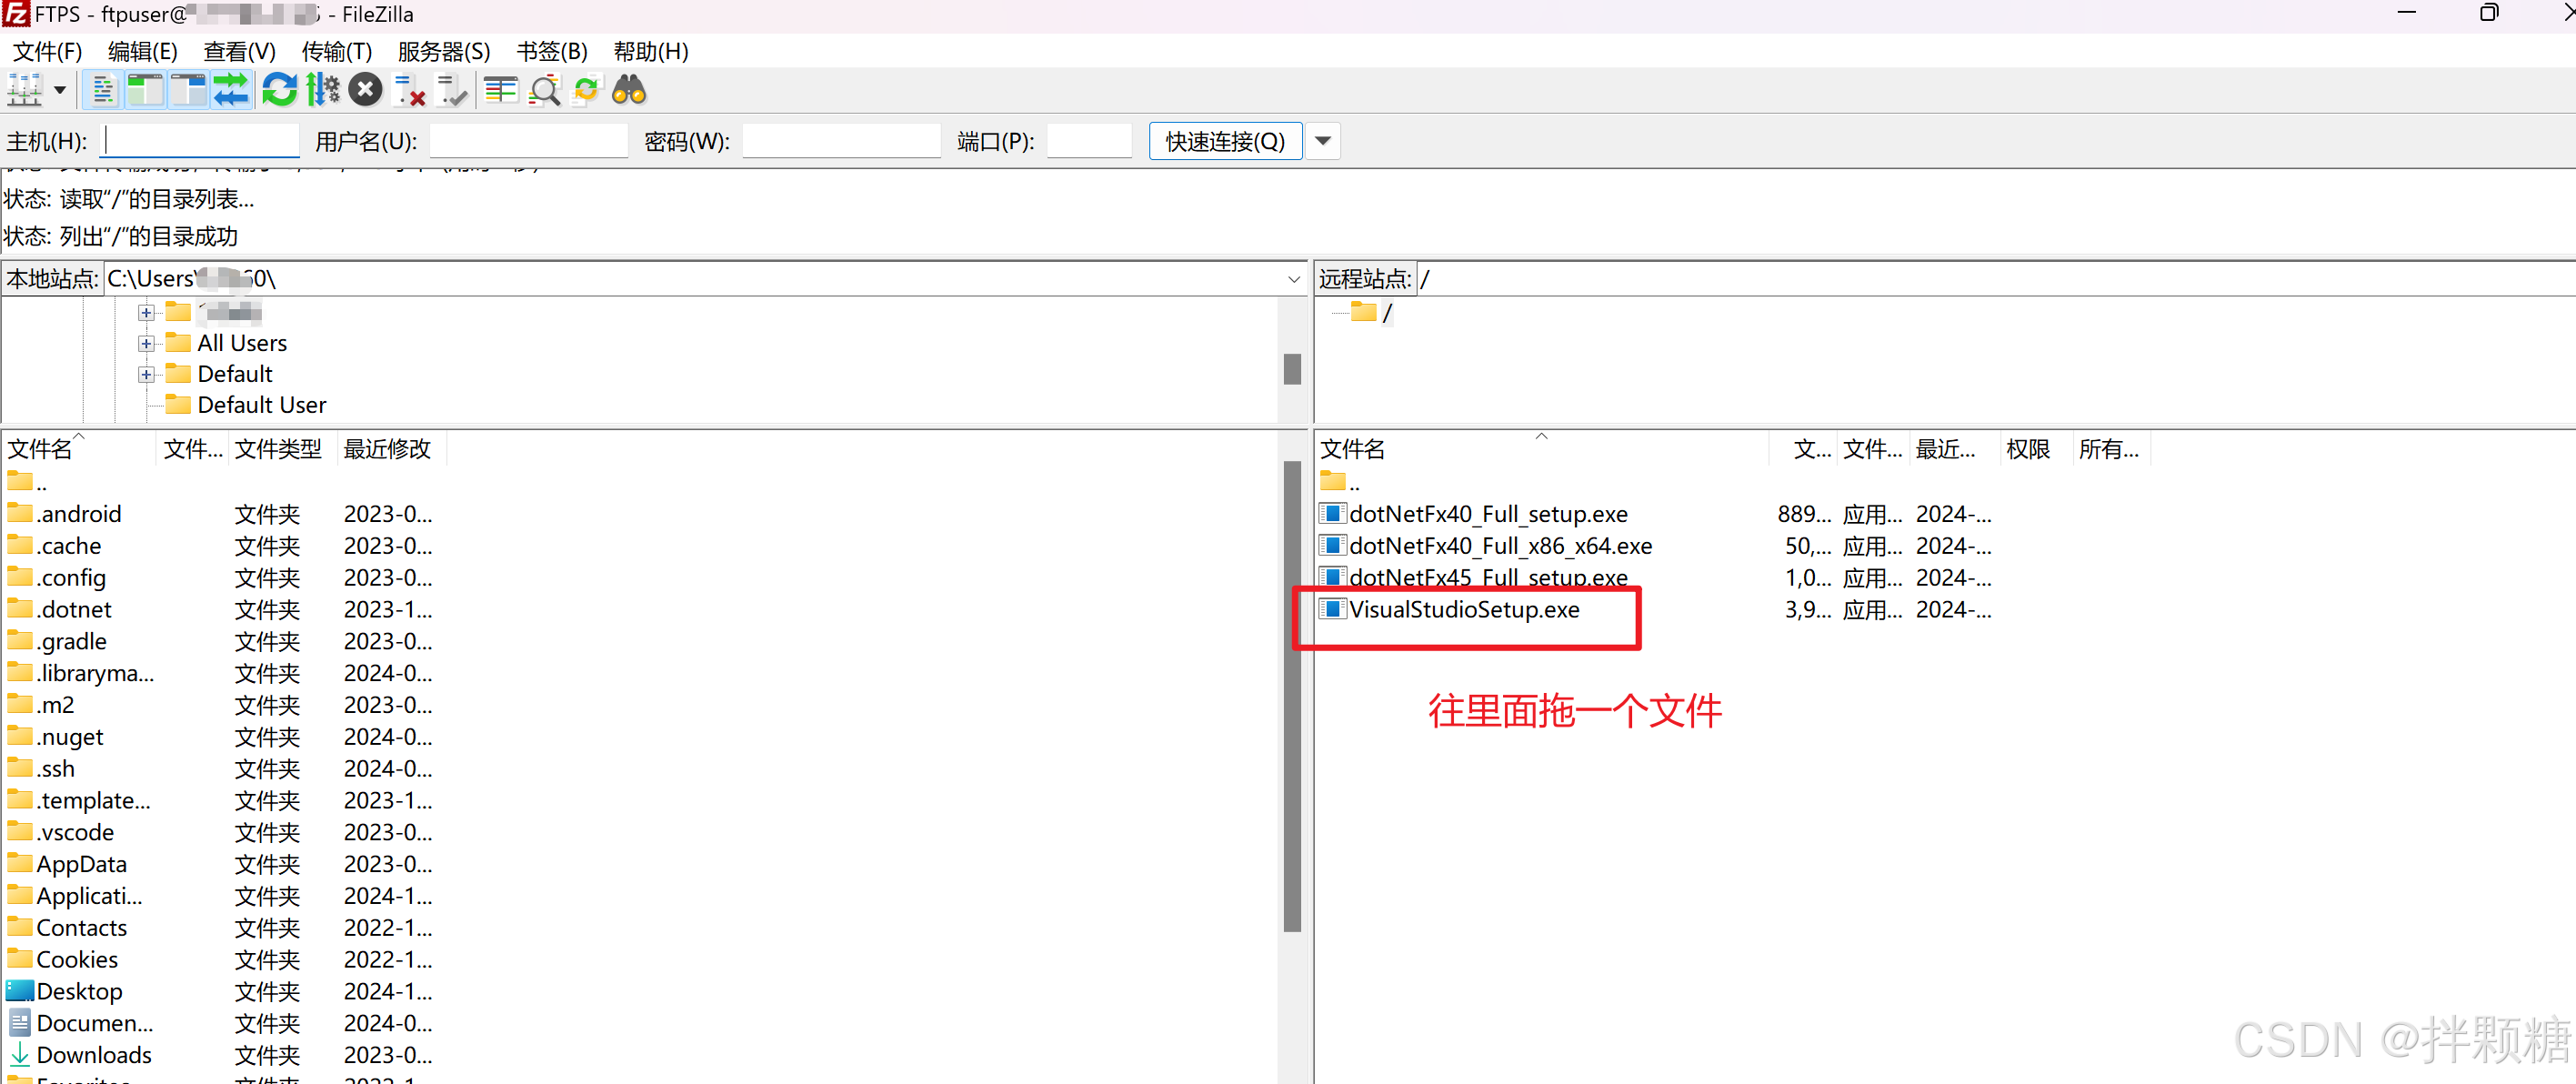Expand the All Users folder node
Viewport: 2576px width, 1084px height.
(x=146, y=343)
